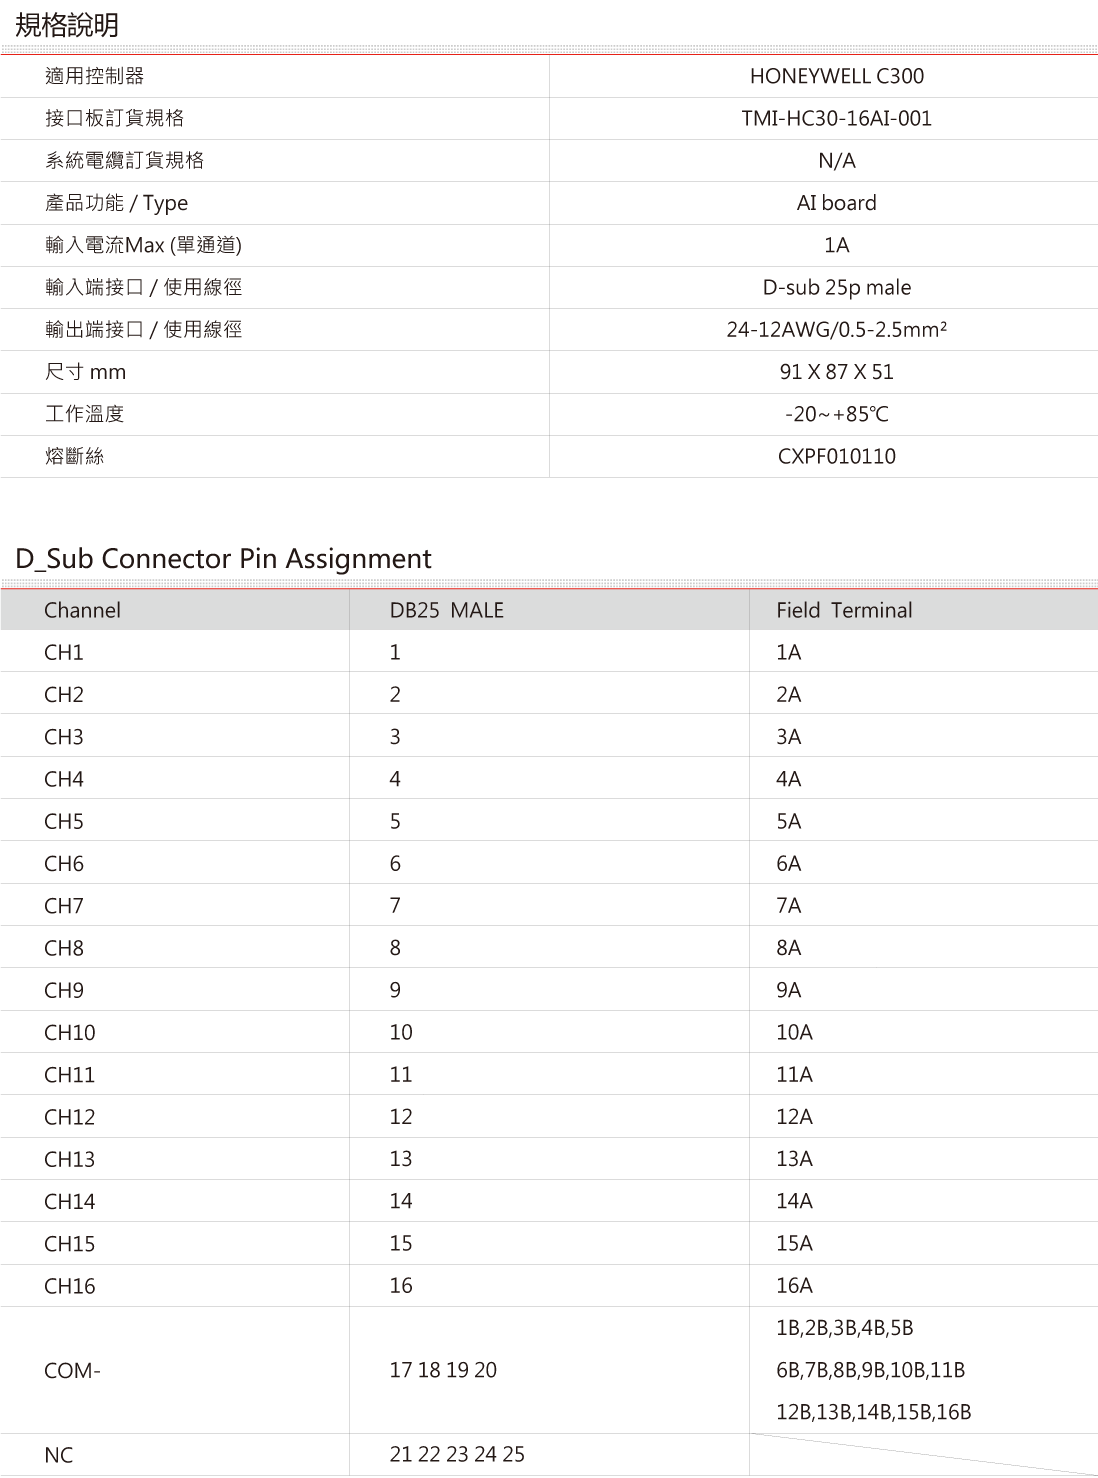Select Field Terminal "6B,7B,8B,9B,10B,11B" line
1098x1478 pixels.
point(871,1370)
